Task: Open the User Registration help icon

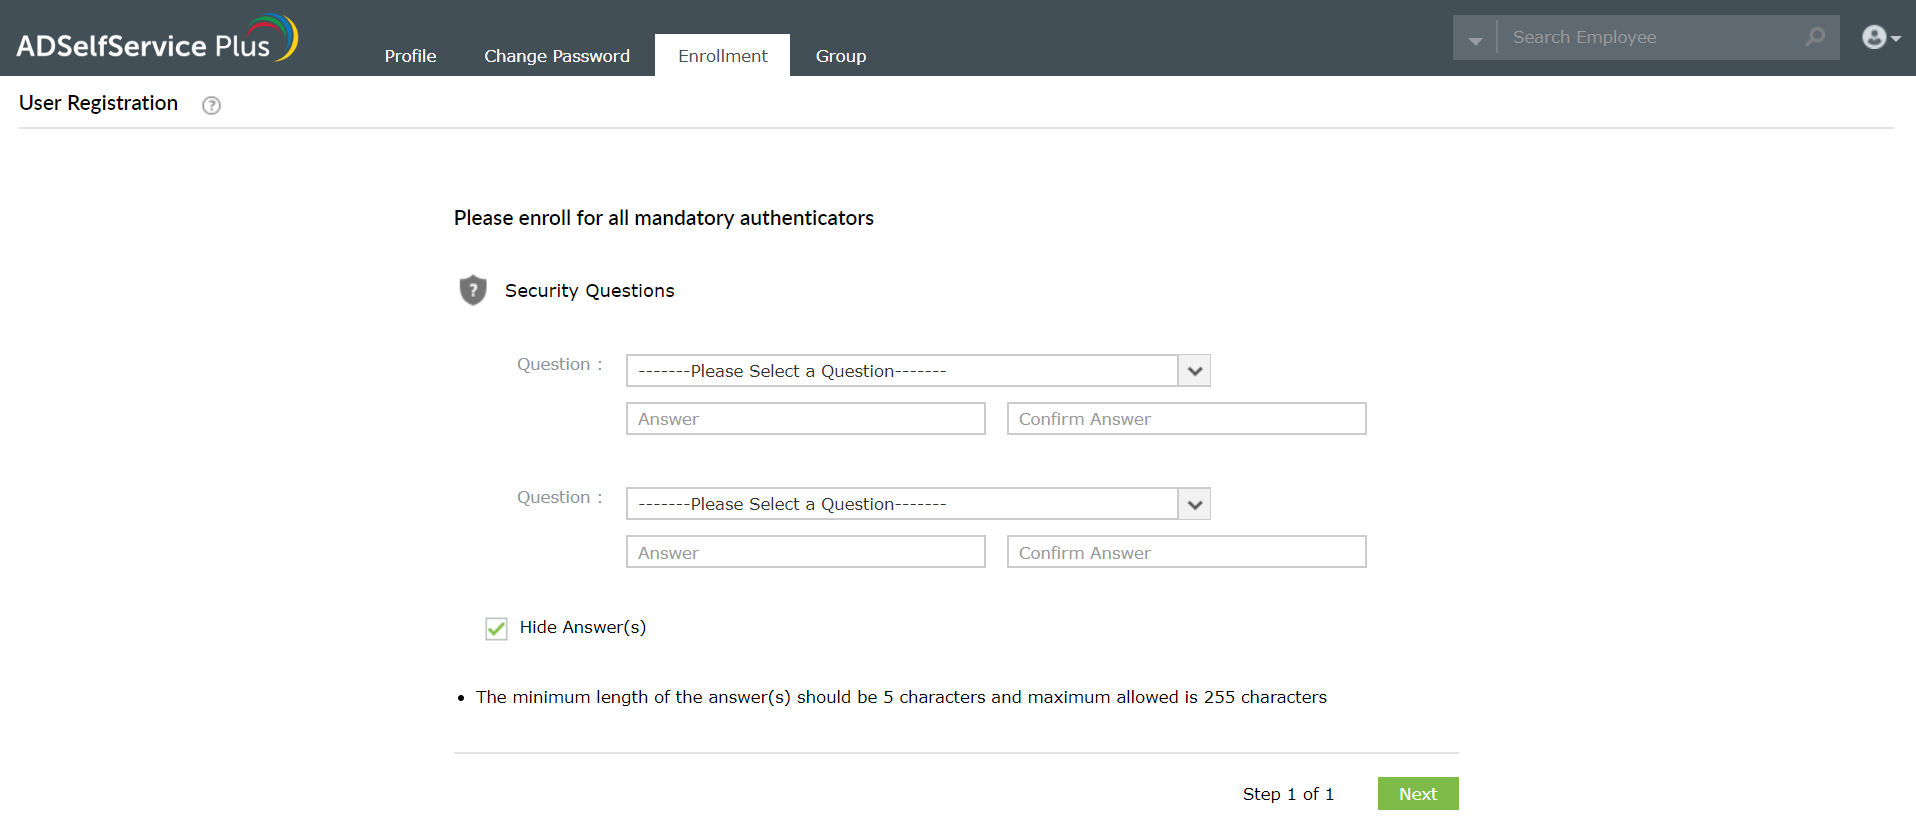Action: [x=211, y=105]
